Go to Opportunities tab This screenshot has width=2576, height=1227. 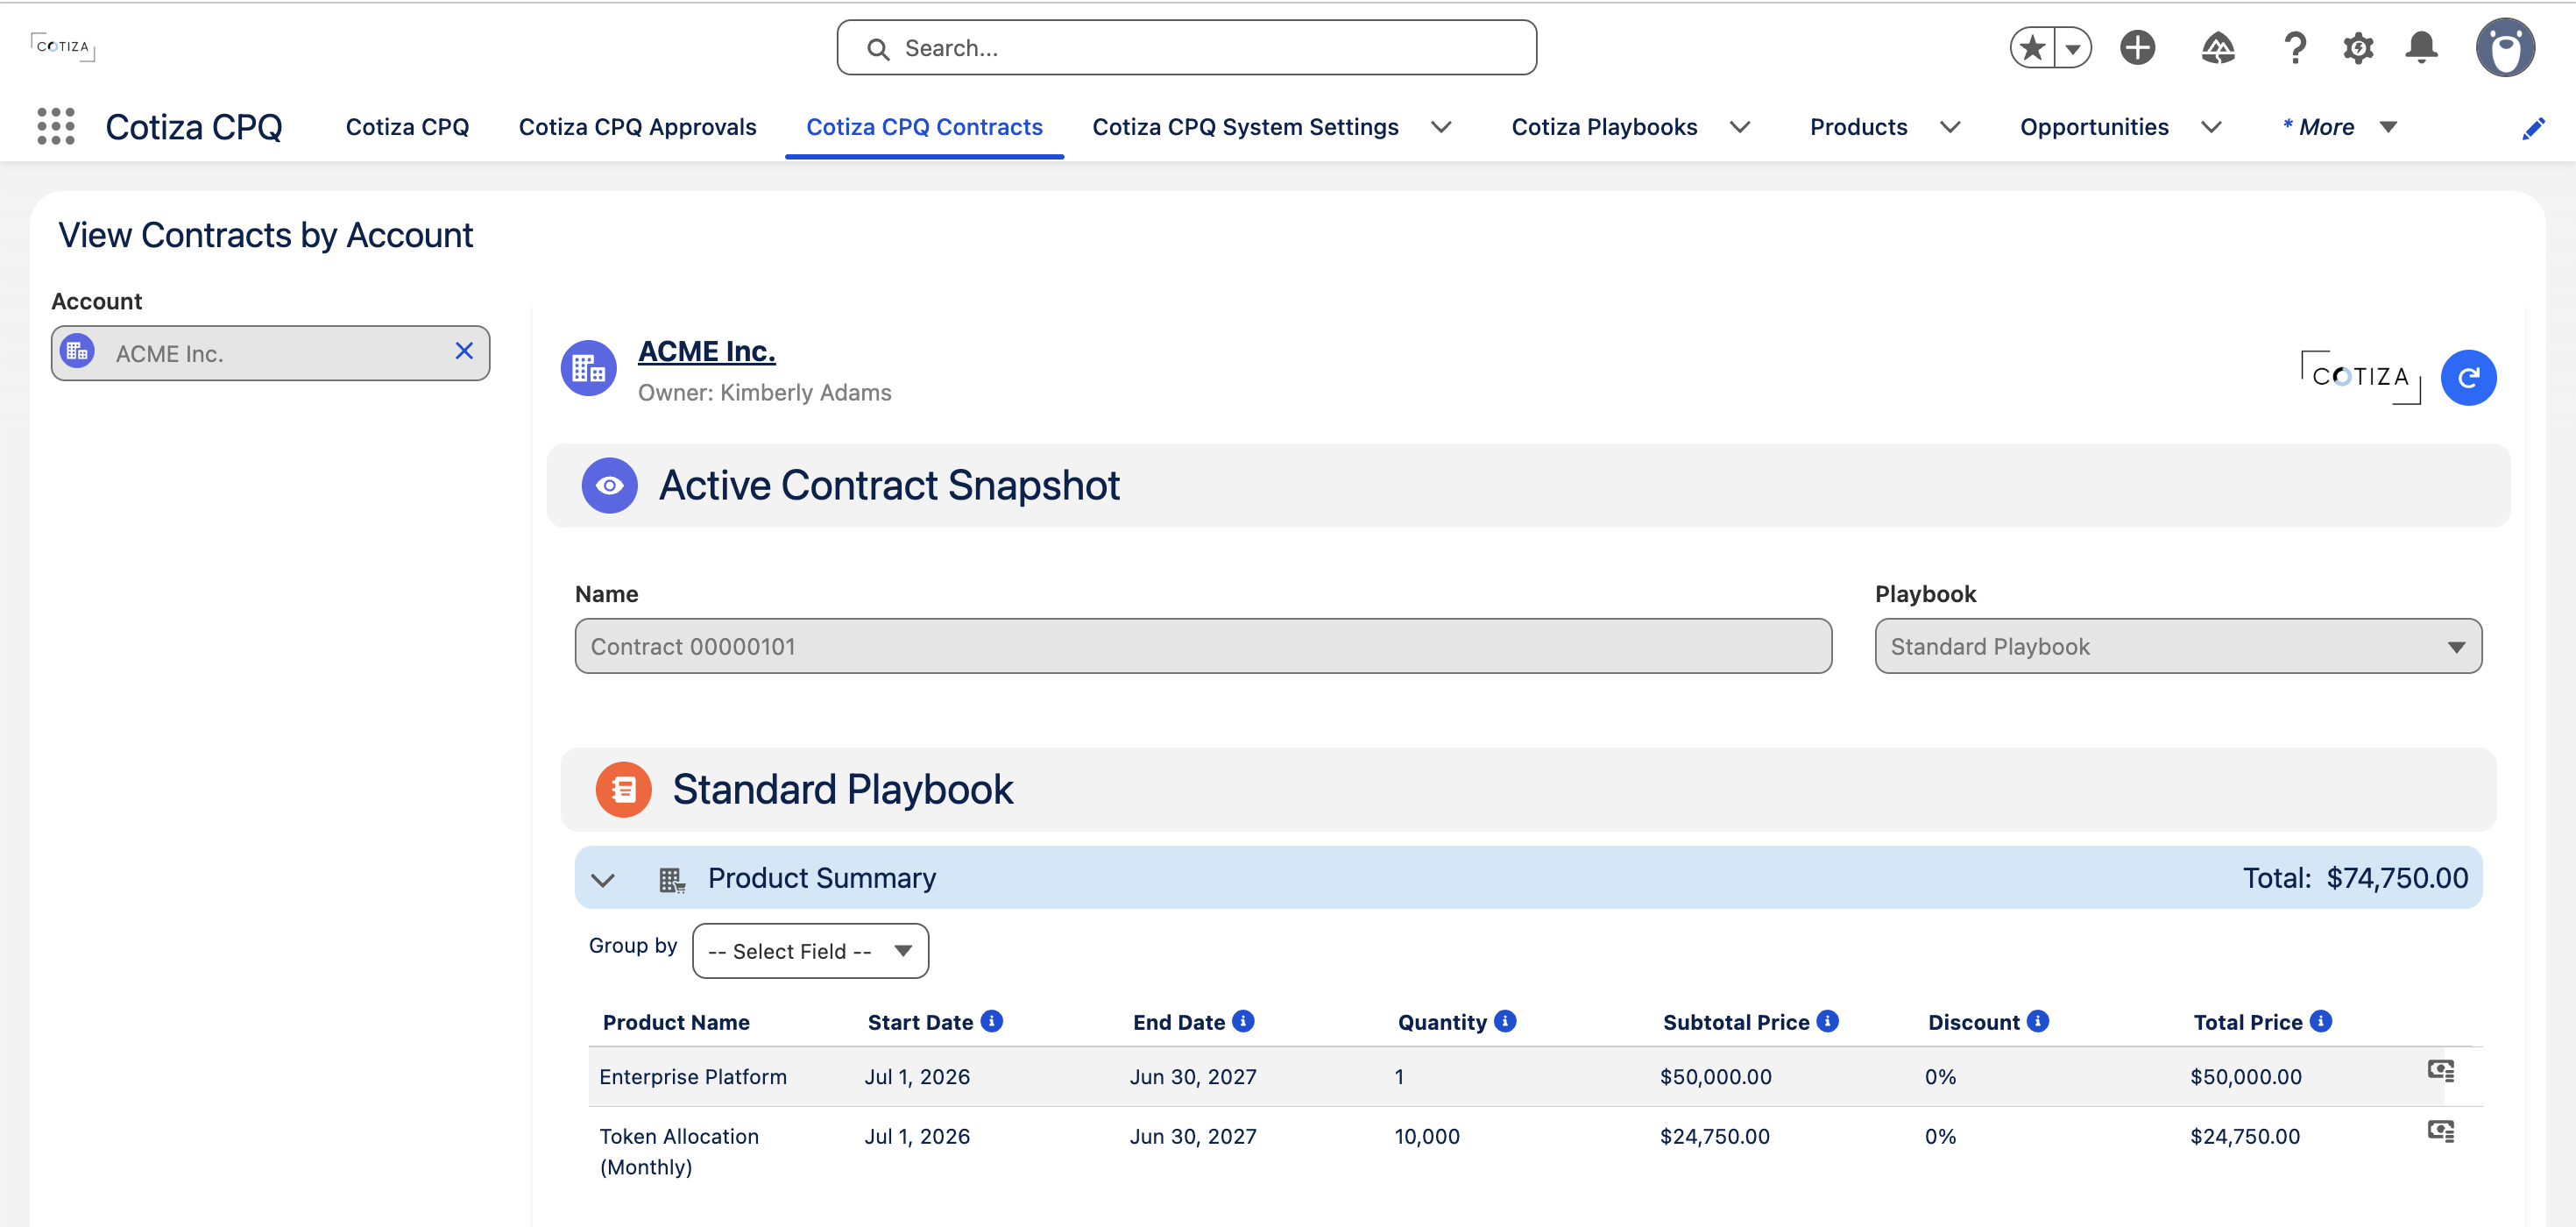pyautogui.click(x=2094, y=127)
